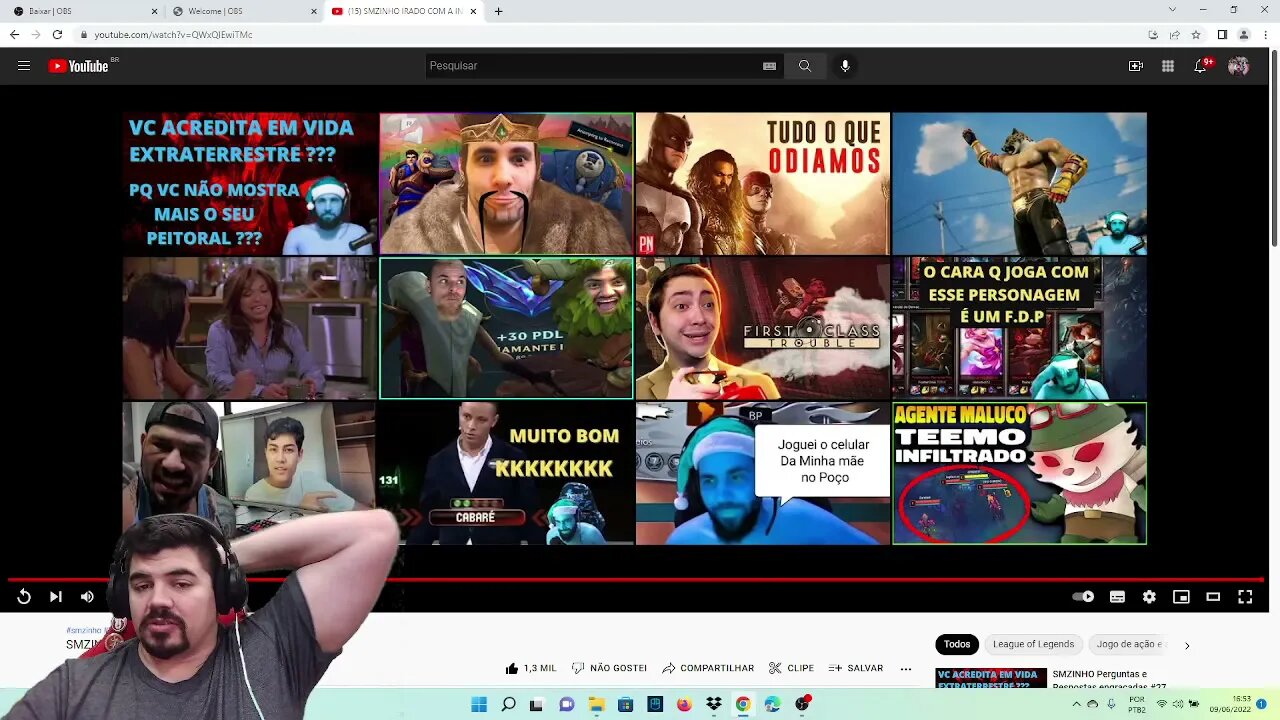The image size is (1280, 720).
Task: Toggle subtitles on the player
Action: (x=1117, y=597)
